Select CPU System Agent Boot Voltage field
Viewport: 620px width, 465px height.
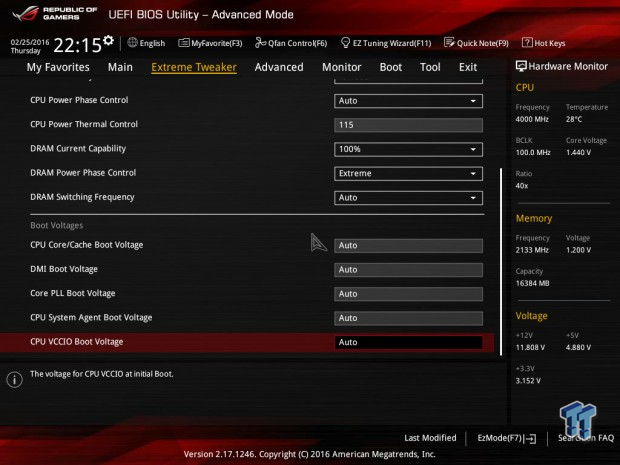pos(408,318)
